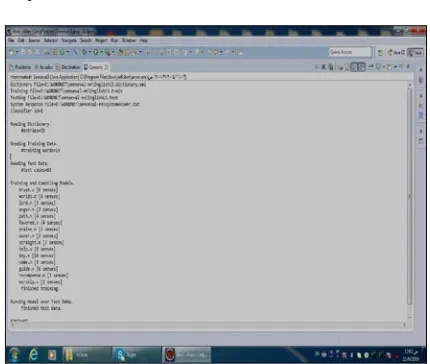Click the taskbar clock
The image size is (430, 364).
[x=411, y=355]
